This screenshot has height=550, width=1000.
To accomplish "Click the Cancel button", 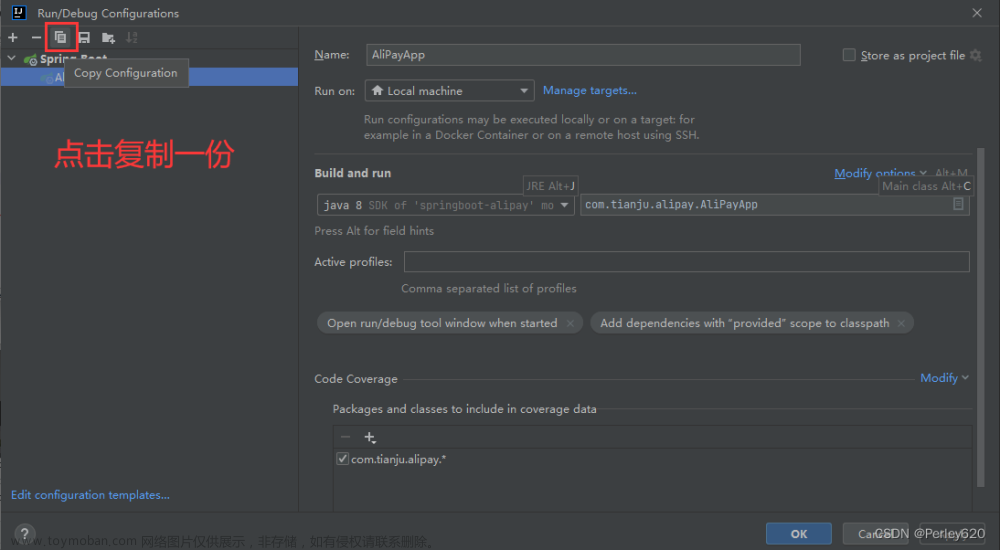I will 876,534.
